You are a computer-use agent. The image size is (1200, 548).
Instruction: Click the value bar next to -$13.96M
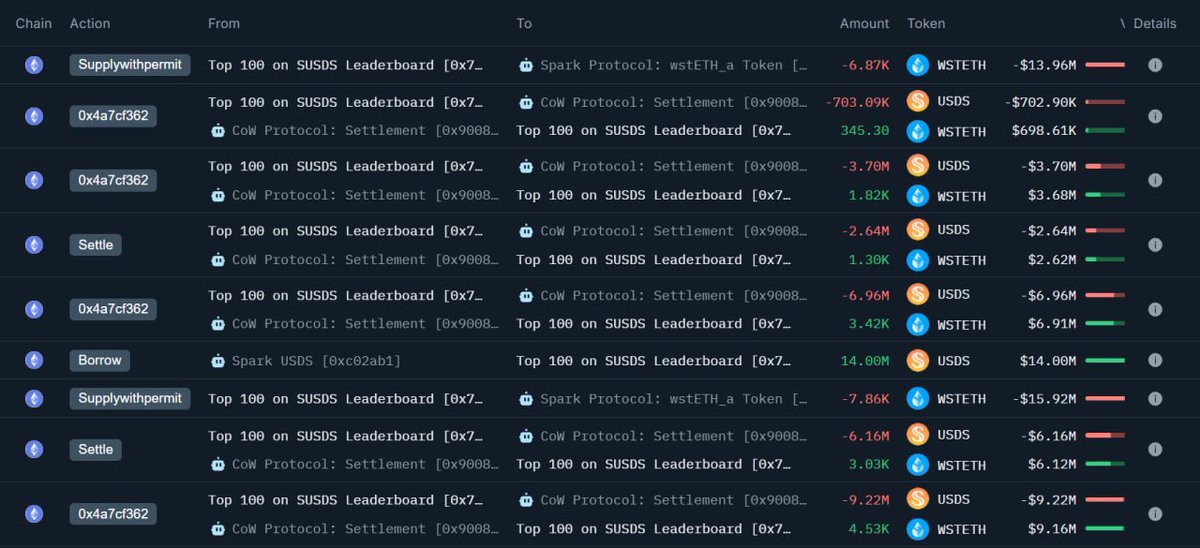1105,65
